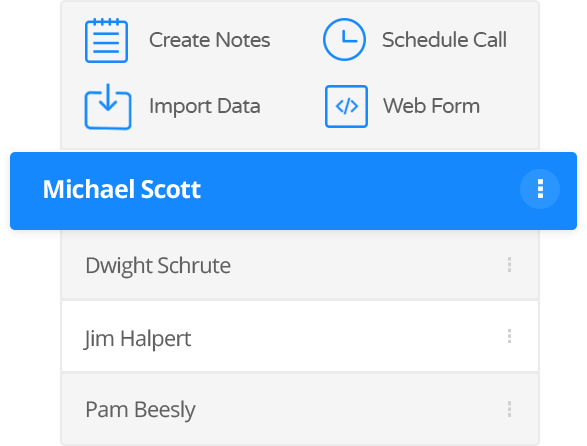Open Jim Halpert's more options dots
The height and width of the screenshot is (446, 587).
point(509,336)
